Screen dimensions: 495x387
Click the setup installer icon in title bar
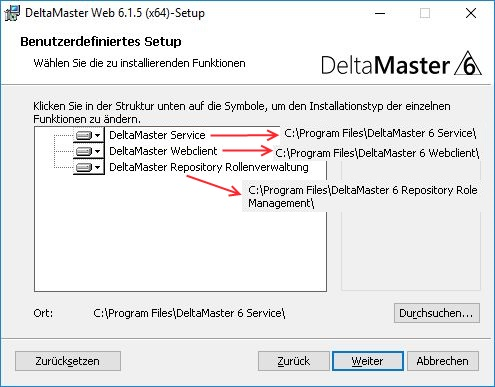click(x=12, y=13)
